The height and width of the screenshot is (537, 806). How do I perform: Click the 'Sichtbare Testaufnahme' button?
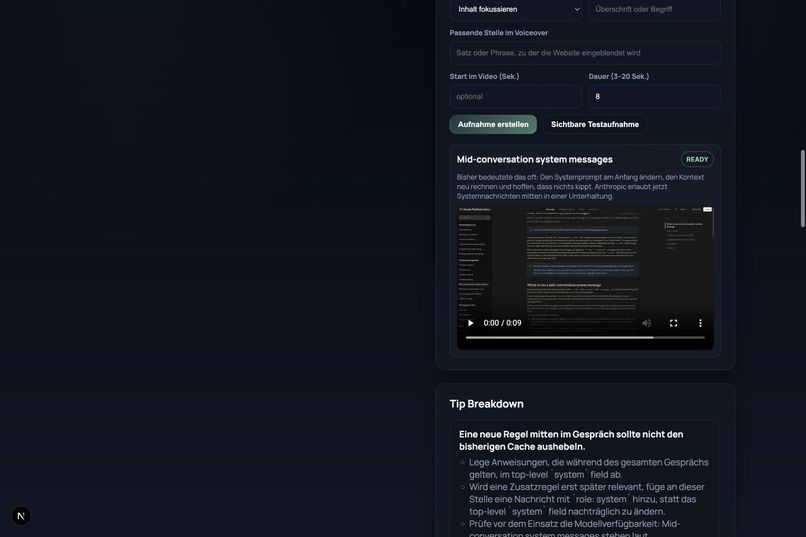(x=595, y=124)
